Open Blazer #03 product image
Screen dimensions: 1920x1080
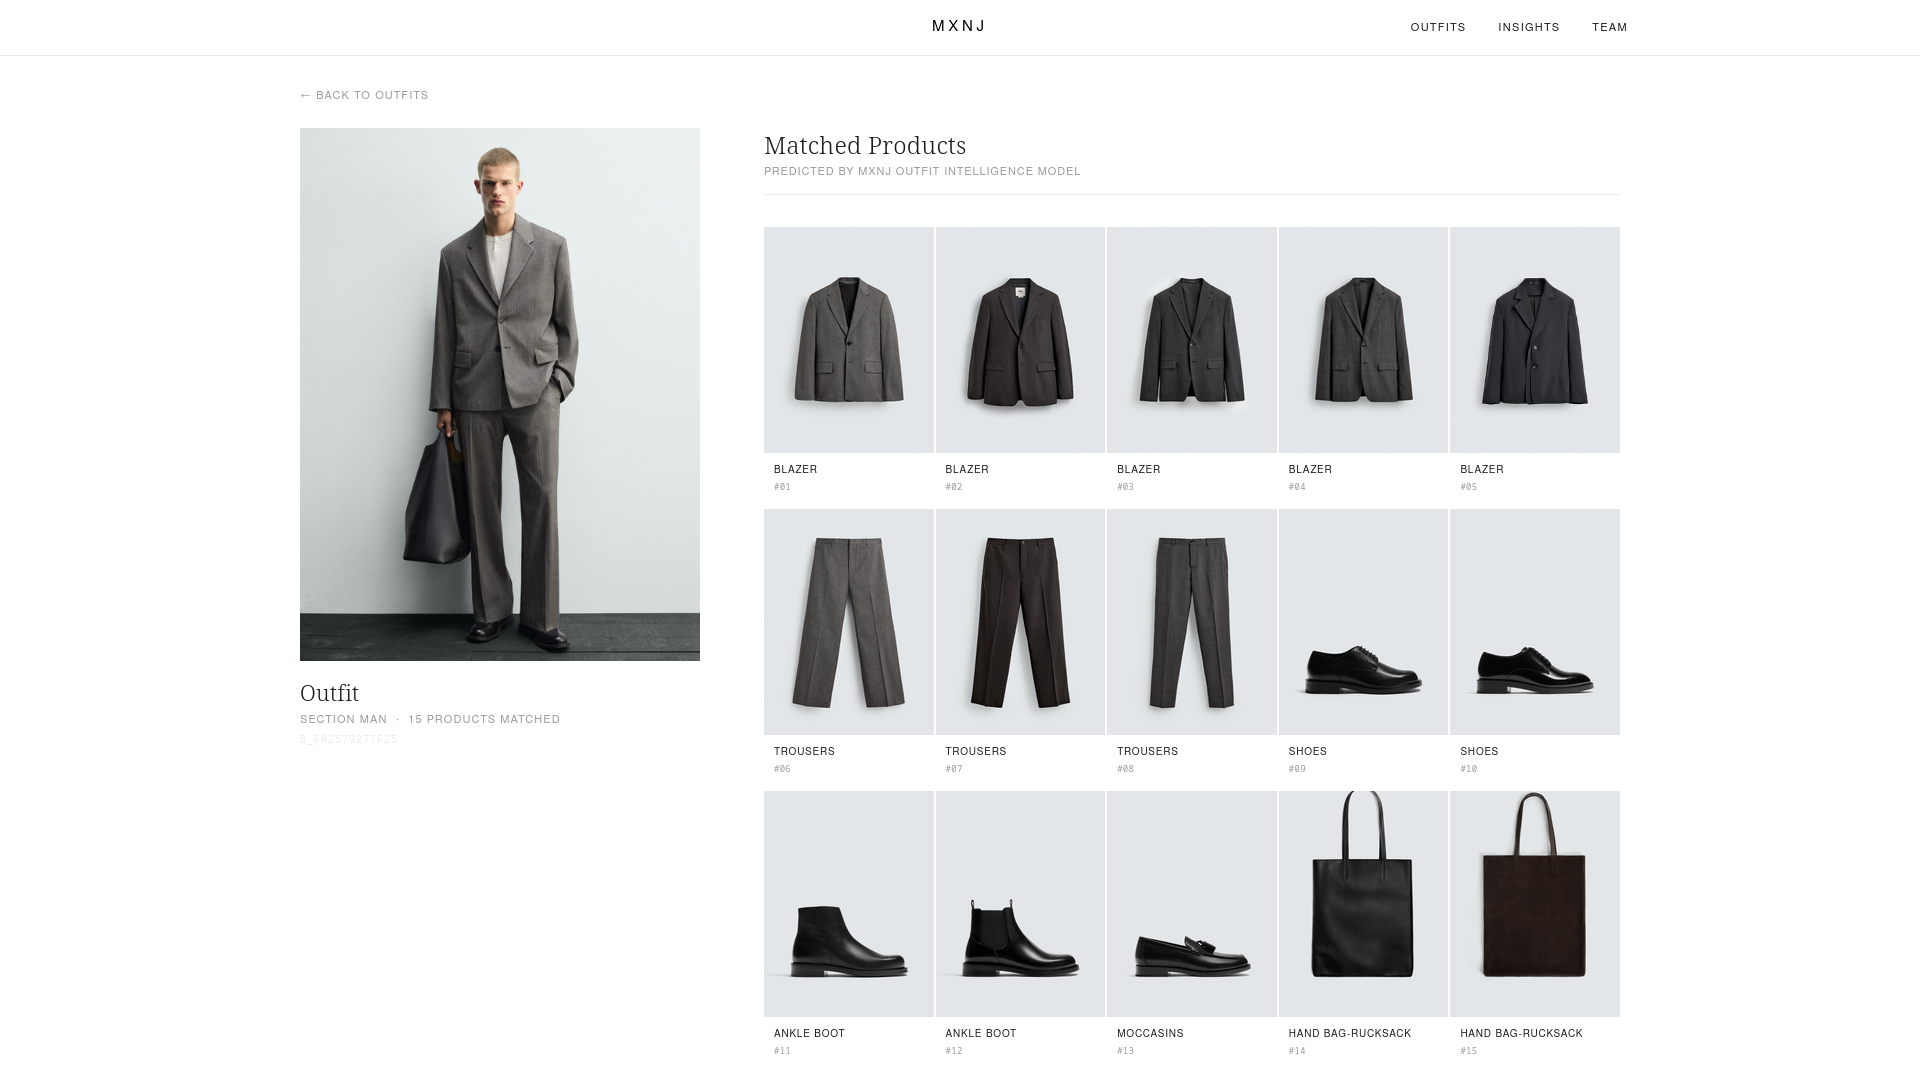(1191, 340)
